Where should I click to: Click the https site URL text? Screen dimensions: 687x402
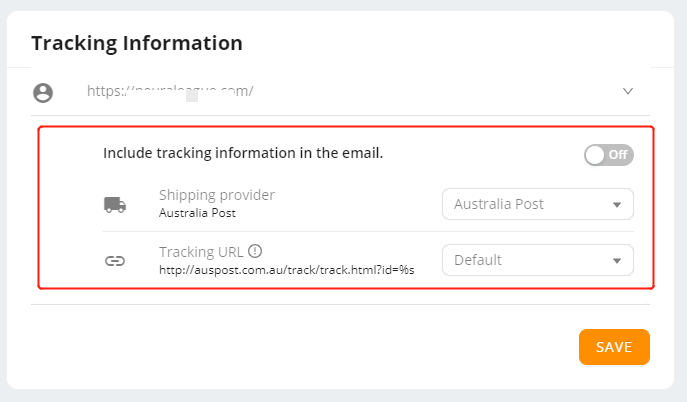(x=170, y=91)
